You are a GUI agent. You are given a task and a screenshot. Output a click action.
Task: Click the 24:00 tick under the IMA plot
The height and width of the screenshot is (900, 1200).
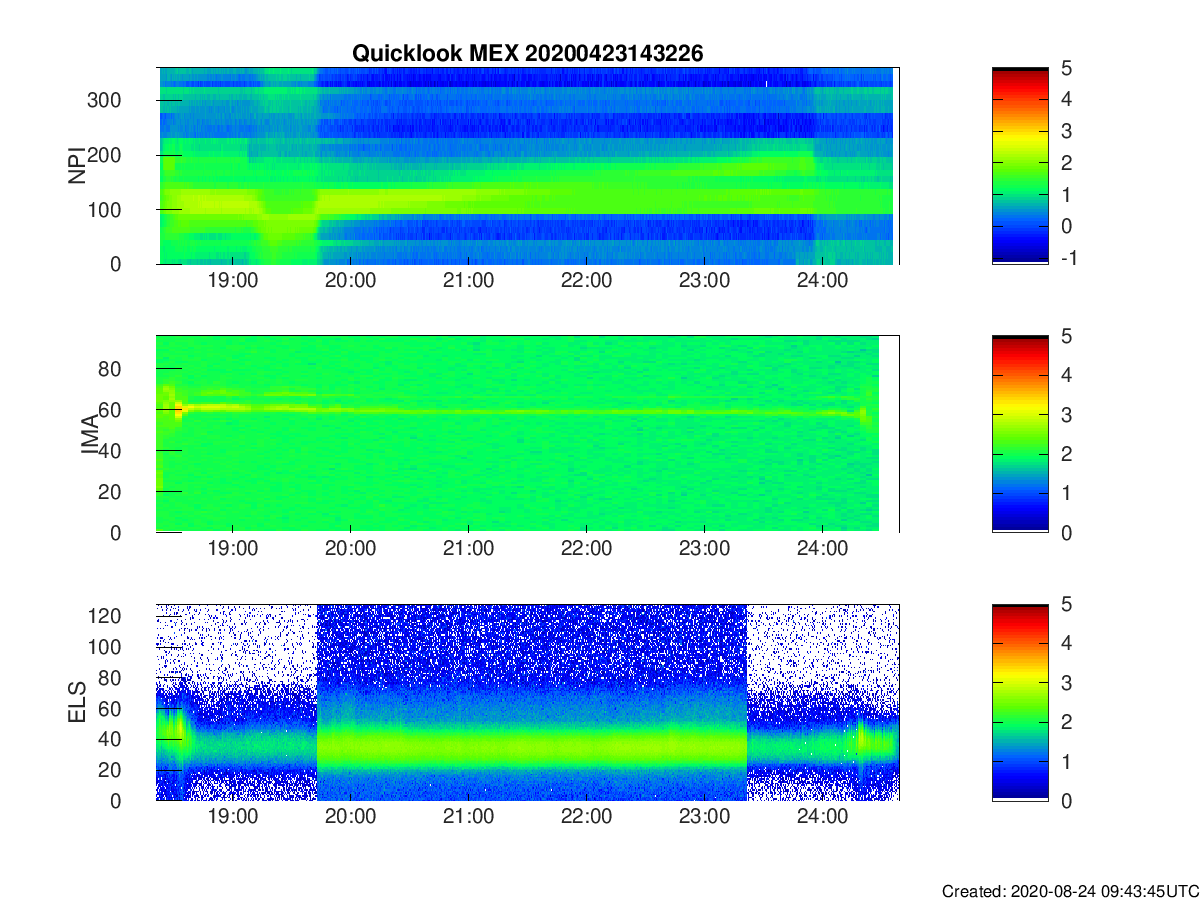tap(822, 549)
